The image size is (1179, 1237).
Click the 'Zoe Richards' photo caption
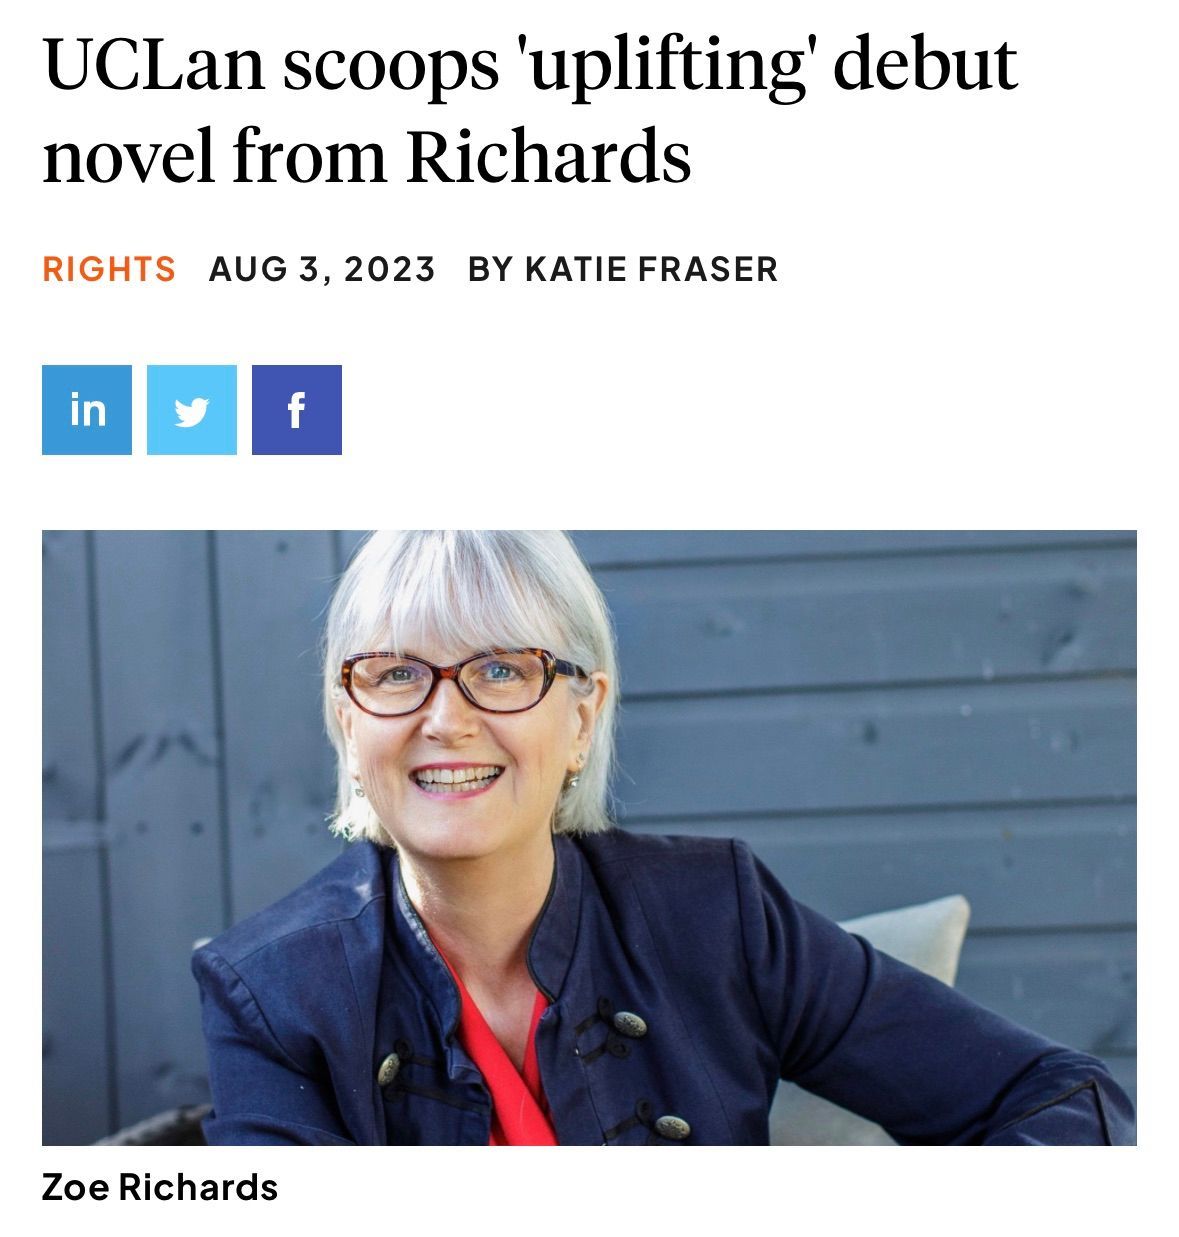[x=160, y=1187]
